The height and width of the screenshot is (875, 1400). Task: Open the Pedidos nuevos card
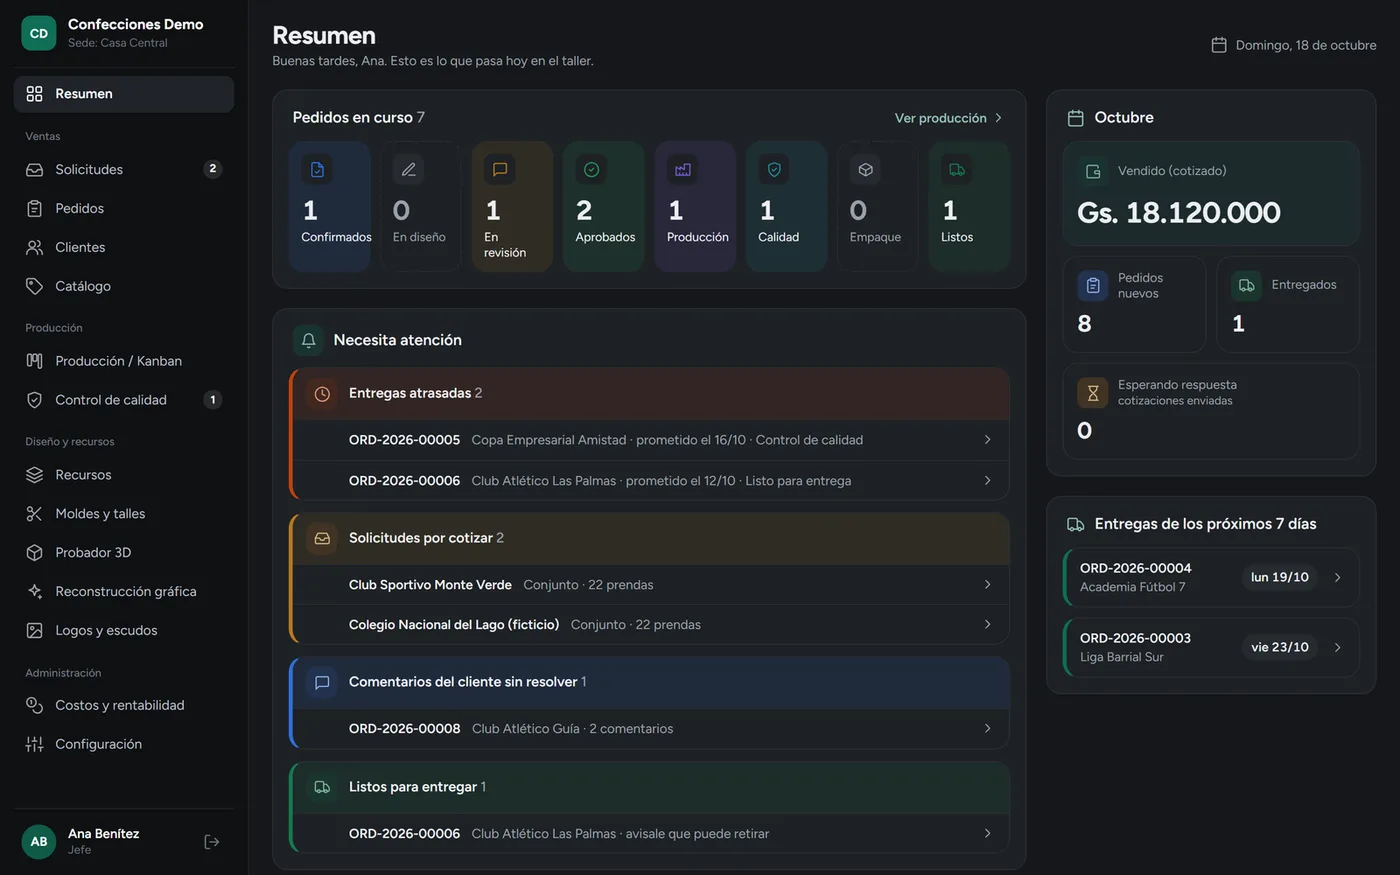(x=1134, y=304)
